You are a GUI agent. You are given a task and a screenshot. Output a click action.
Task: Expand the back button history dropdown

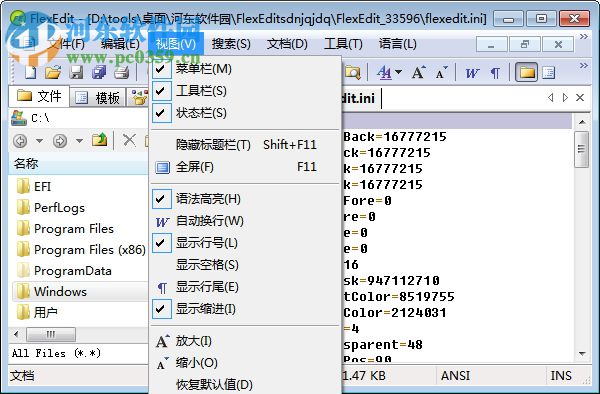[39, 141]
